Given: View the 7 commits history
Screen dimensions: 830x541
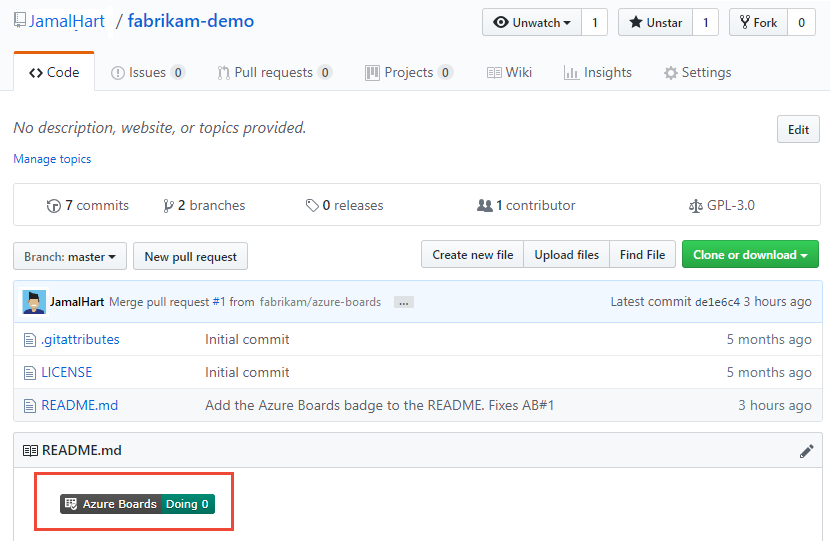Looking at the screenshot, I should click(88, 205).
